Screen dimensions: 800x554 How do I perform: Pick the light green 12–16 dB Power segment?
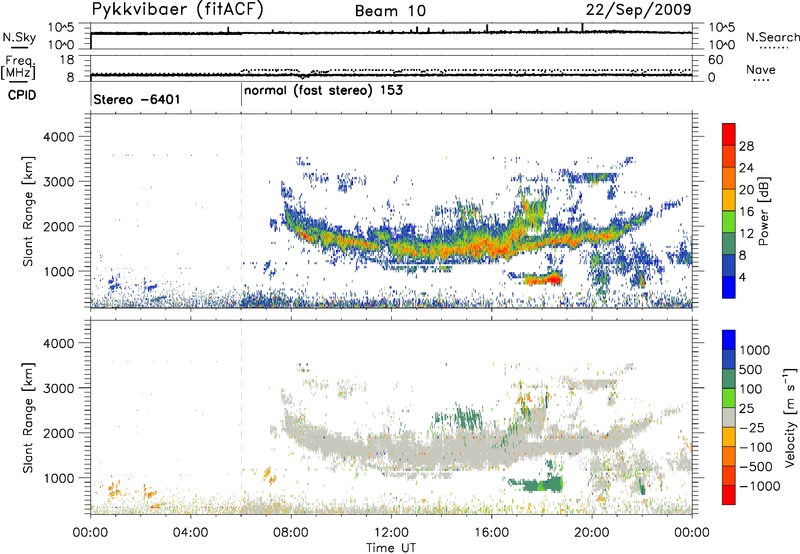[x=729, y=222]
